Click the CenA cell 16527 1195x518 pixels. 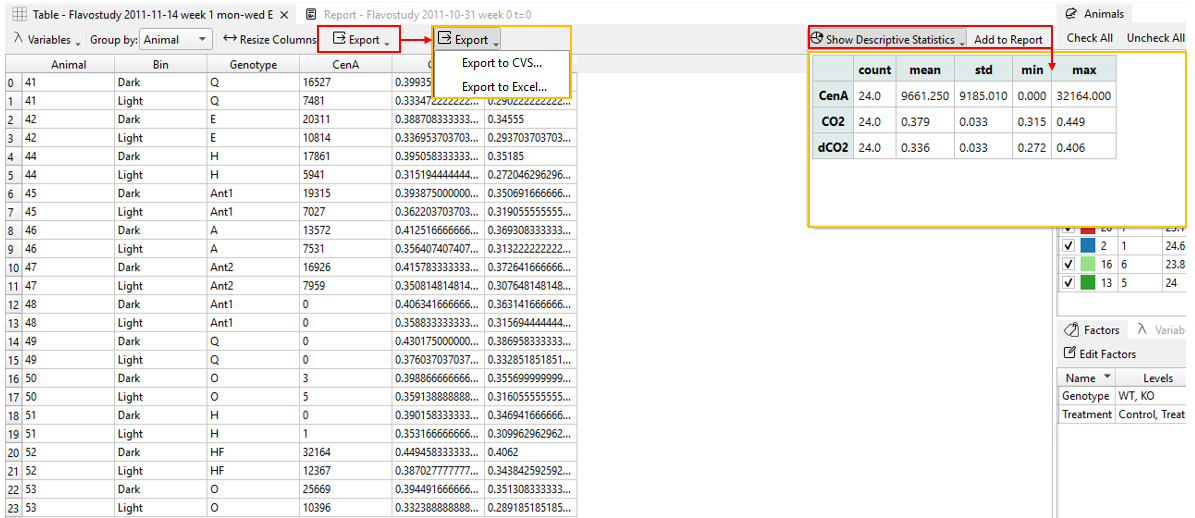(x=345, y=82)
